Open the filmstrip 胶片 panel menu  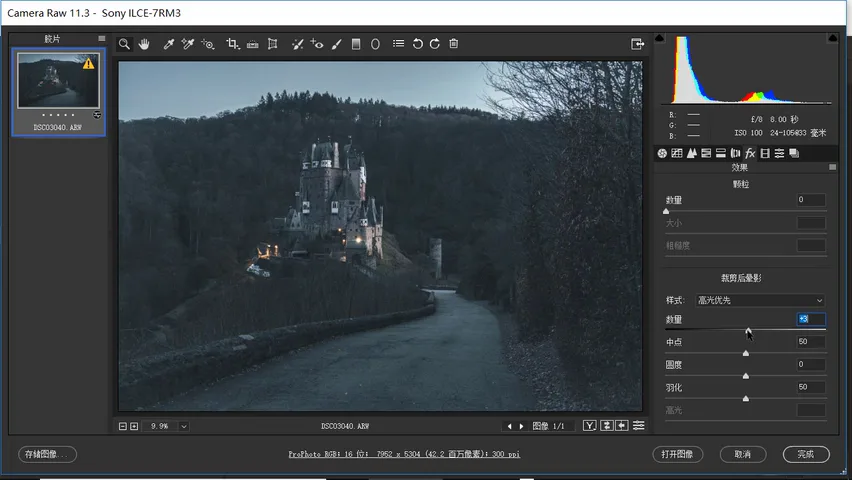102,39
